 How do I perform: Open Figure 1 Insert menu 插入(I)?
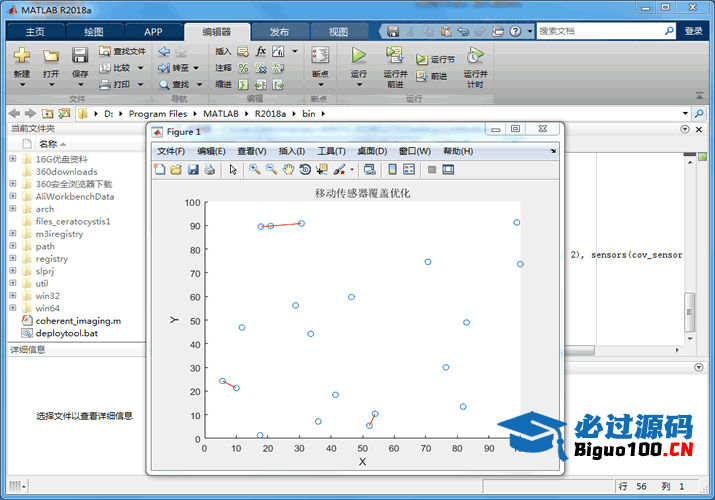coord(291,151)
